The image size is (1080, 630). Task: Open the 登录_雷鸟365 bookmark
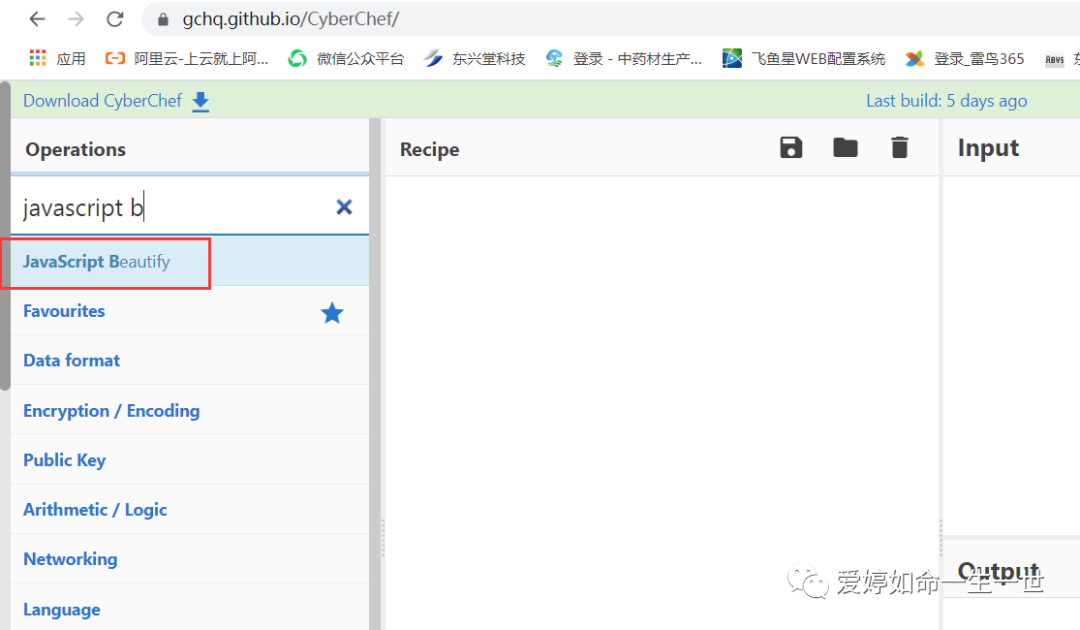click(x=964, y=59)
